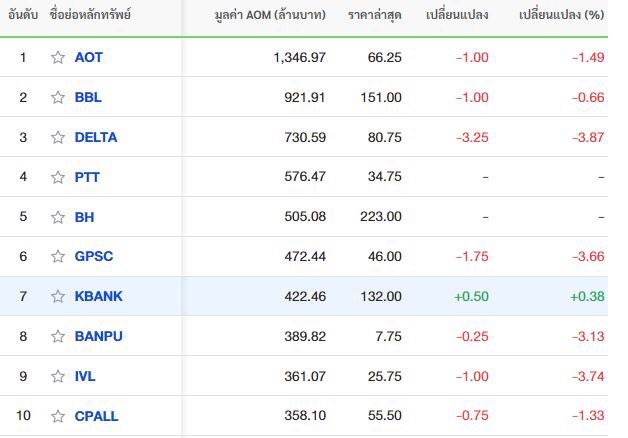Go to the CPALL stock details
Image resolution: width=628 pixels, height=438 pixels.
pos(96,416)
